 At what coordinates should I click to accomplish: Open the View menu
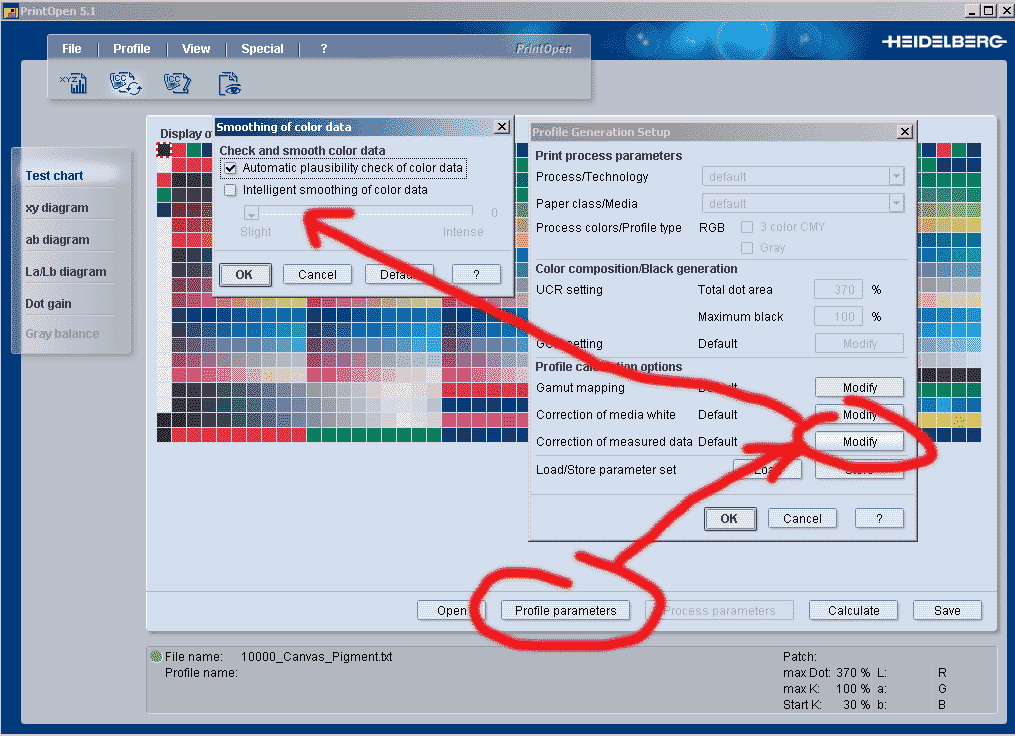[x=195, y=49]
